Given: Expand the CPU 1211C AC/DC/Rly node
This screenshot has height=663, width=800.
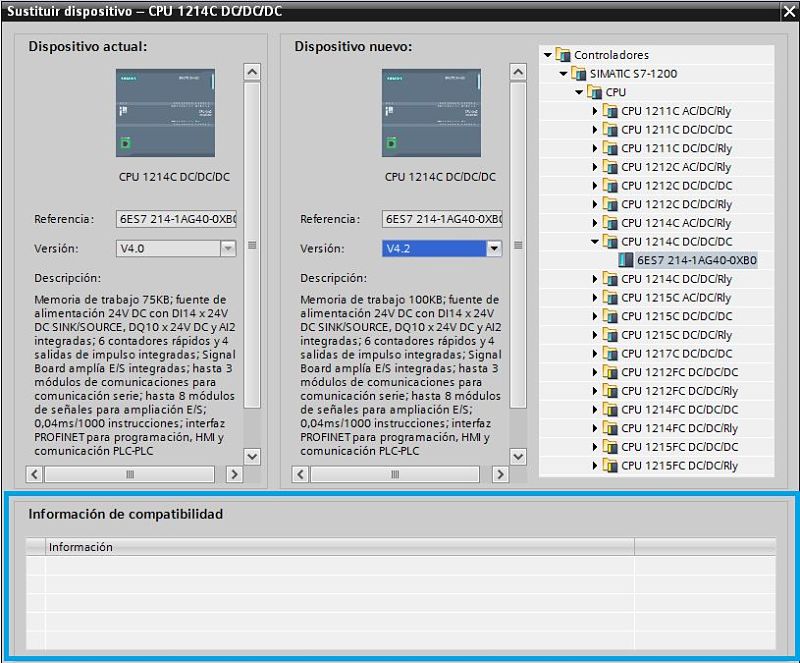Looking at the screenshot, I should coord(595,111).
